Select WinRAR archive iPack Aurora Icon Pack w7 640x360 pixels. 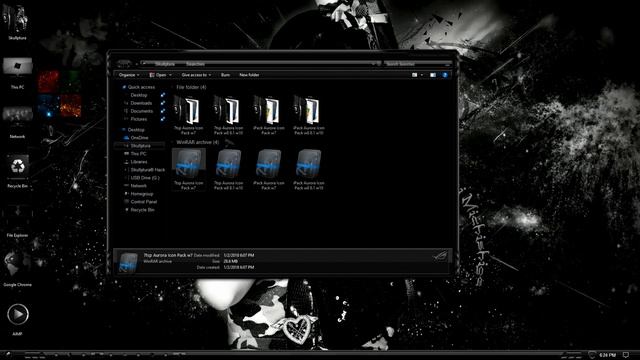(x=268, y=169)
